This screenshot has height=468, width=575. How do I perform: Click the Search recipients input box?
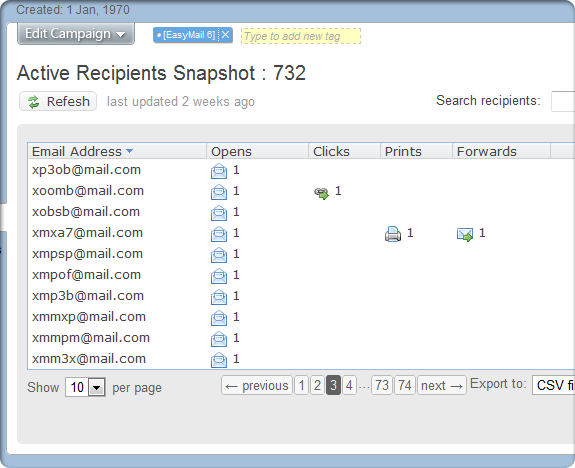tap(563, 101)
